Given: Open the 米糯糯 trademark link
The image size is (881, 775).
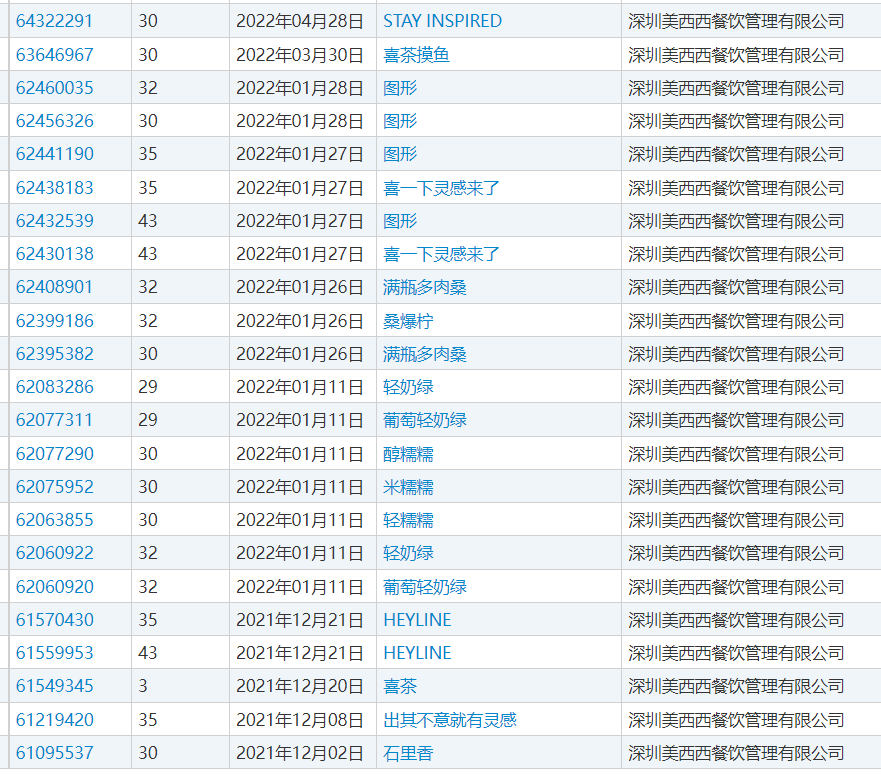Looking at the screenshot, I should coord(408,487).
